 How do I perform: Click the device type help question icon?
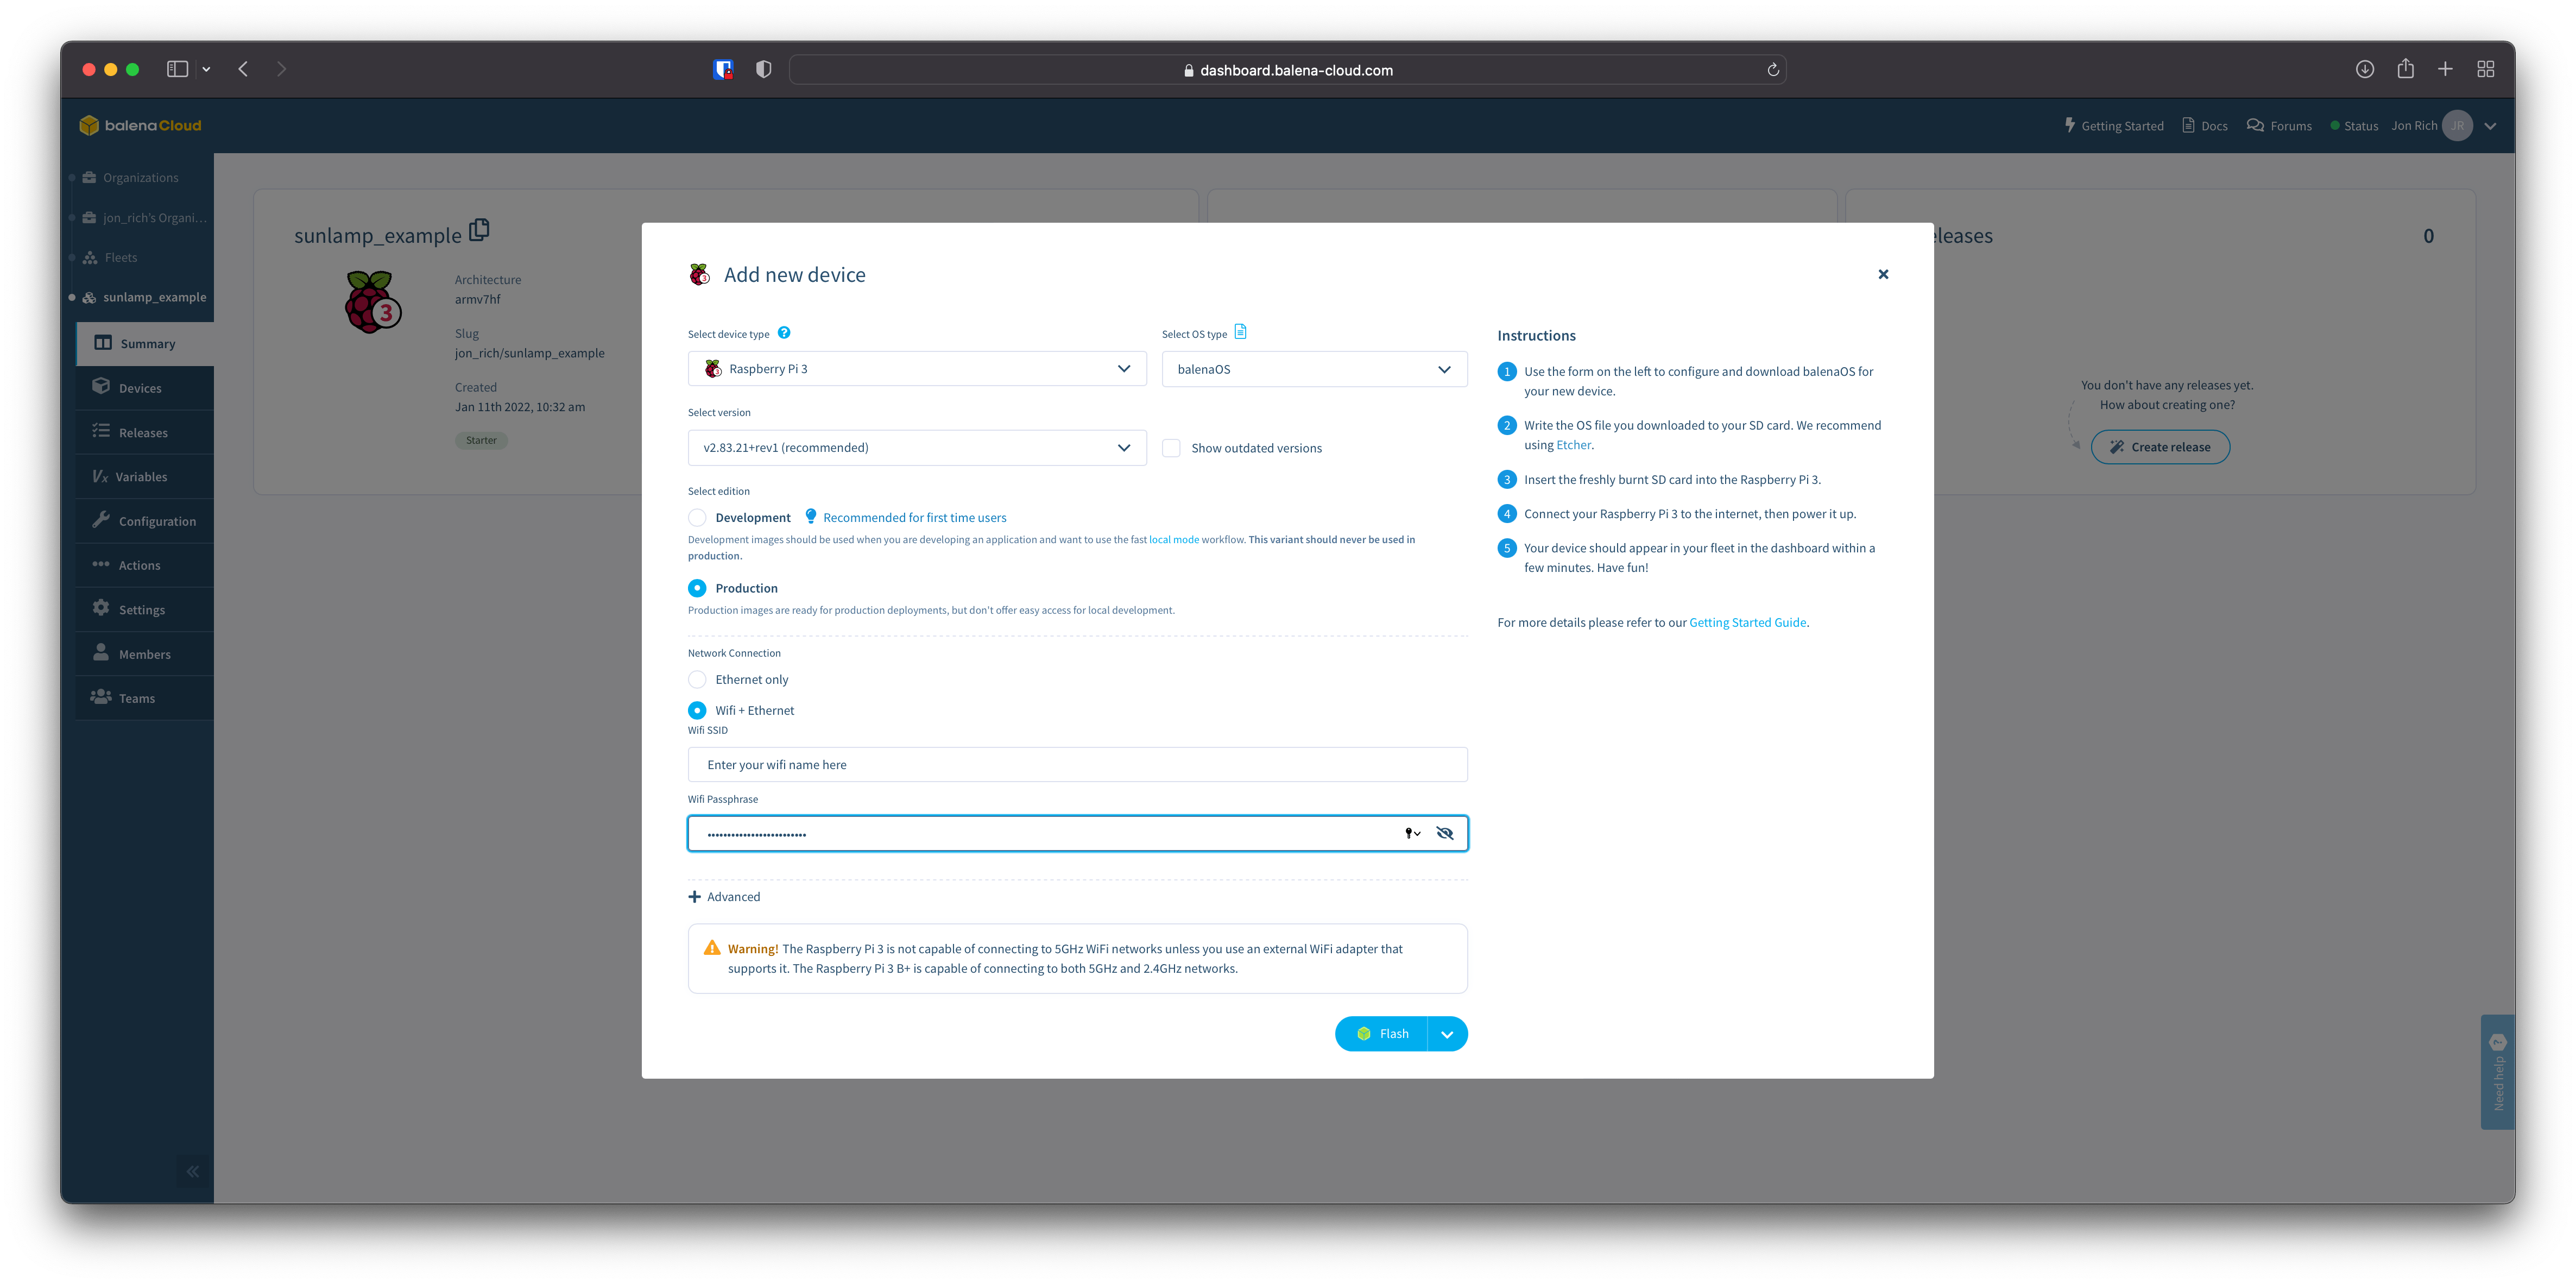click(x=784, y=333)
